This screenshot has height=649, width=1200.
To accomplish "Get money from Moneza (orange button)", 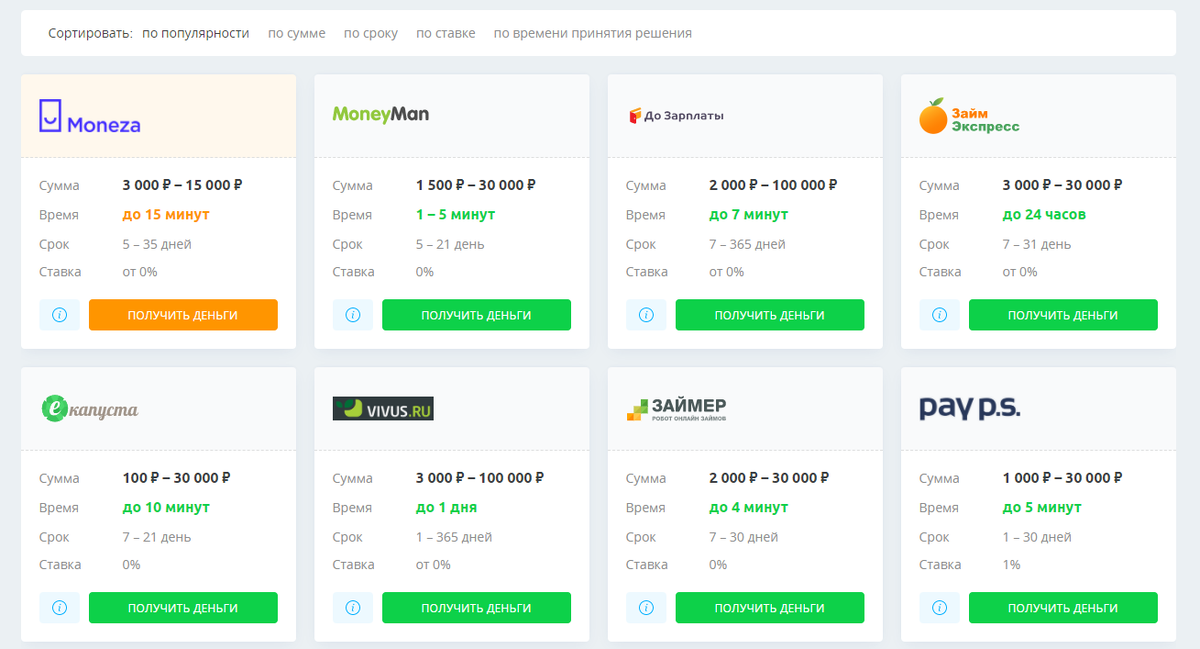I will tap(183, 315).
